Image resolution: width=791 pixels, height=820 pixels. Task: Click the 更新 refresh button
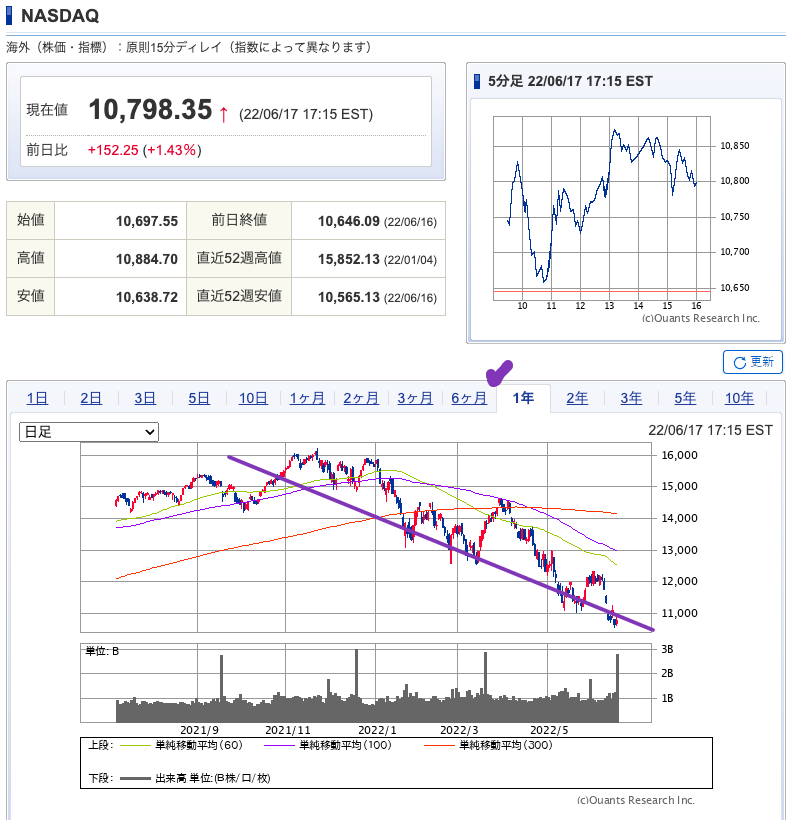[752, 362]
